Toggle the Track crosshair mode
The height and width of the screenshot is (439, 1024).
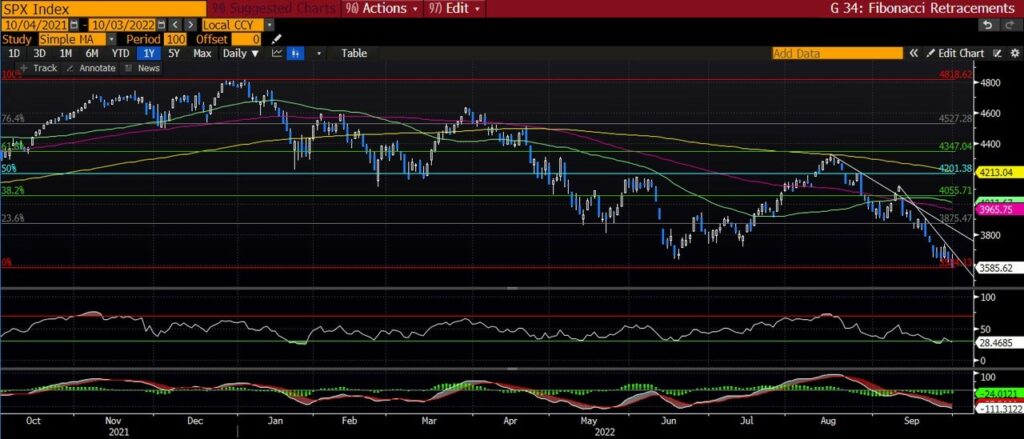(40, 68)
